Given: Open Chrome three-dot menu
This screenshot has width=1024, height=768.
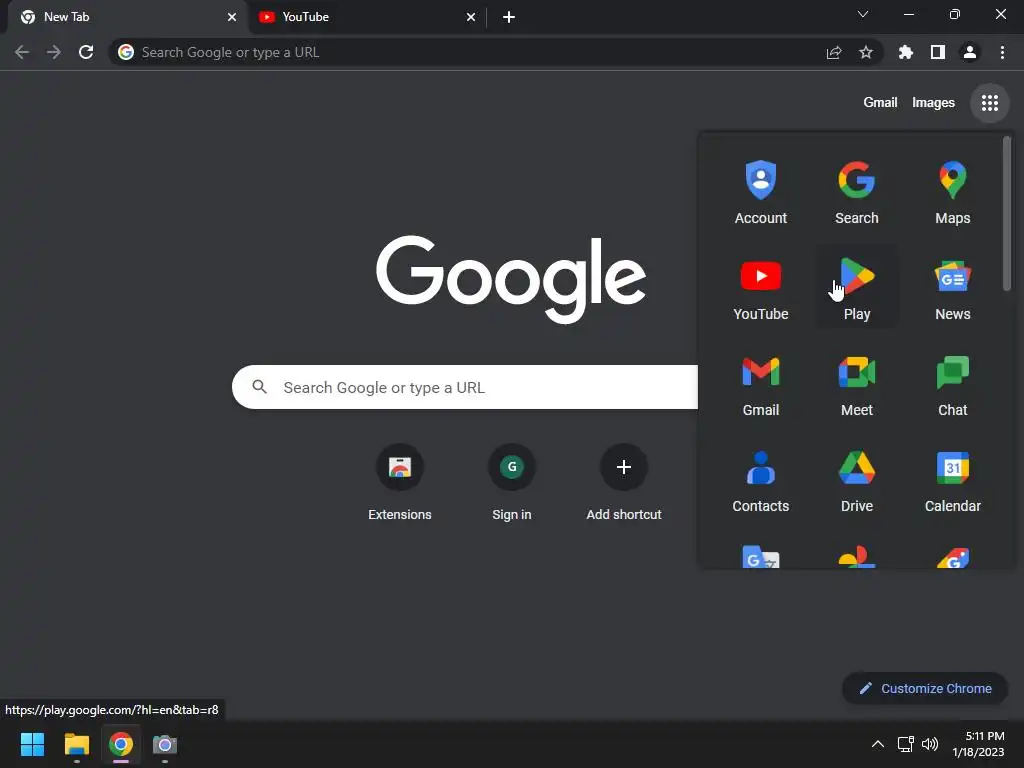Looking at the screenshot, I should point(1002,52).
